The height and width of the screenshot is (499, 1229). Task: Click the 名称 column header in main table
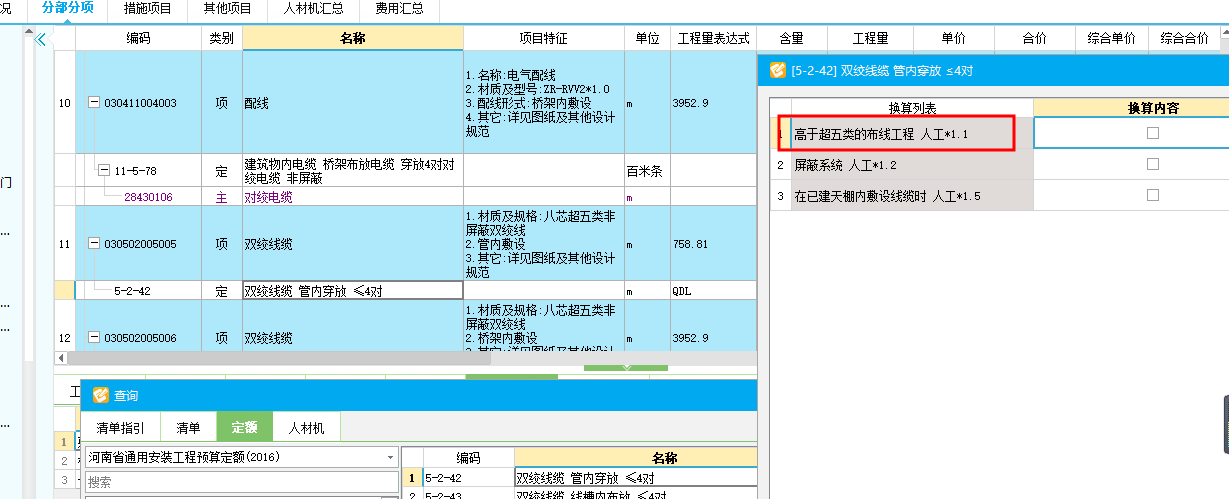pyautogui.click(x=352, y=38)
